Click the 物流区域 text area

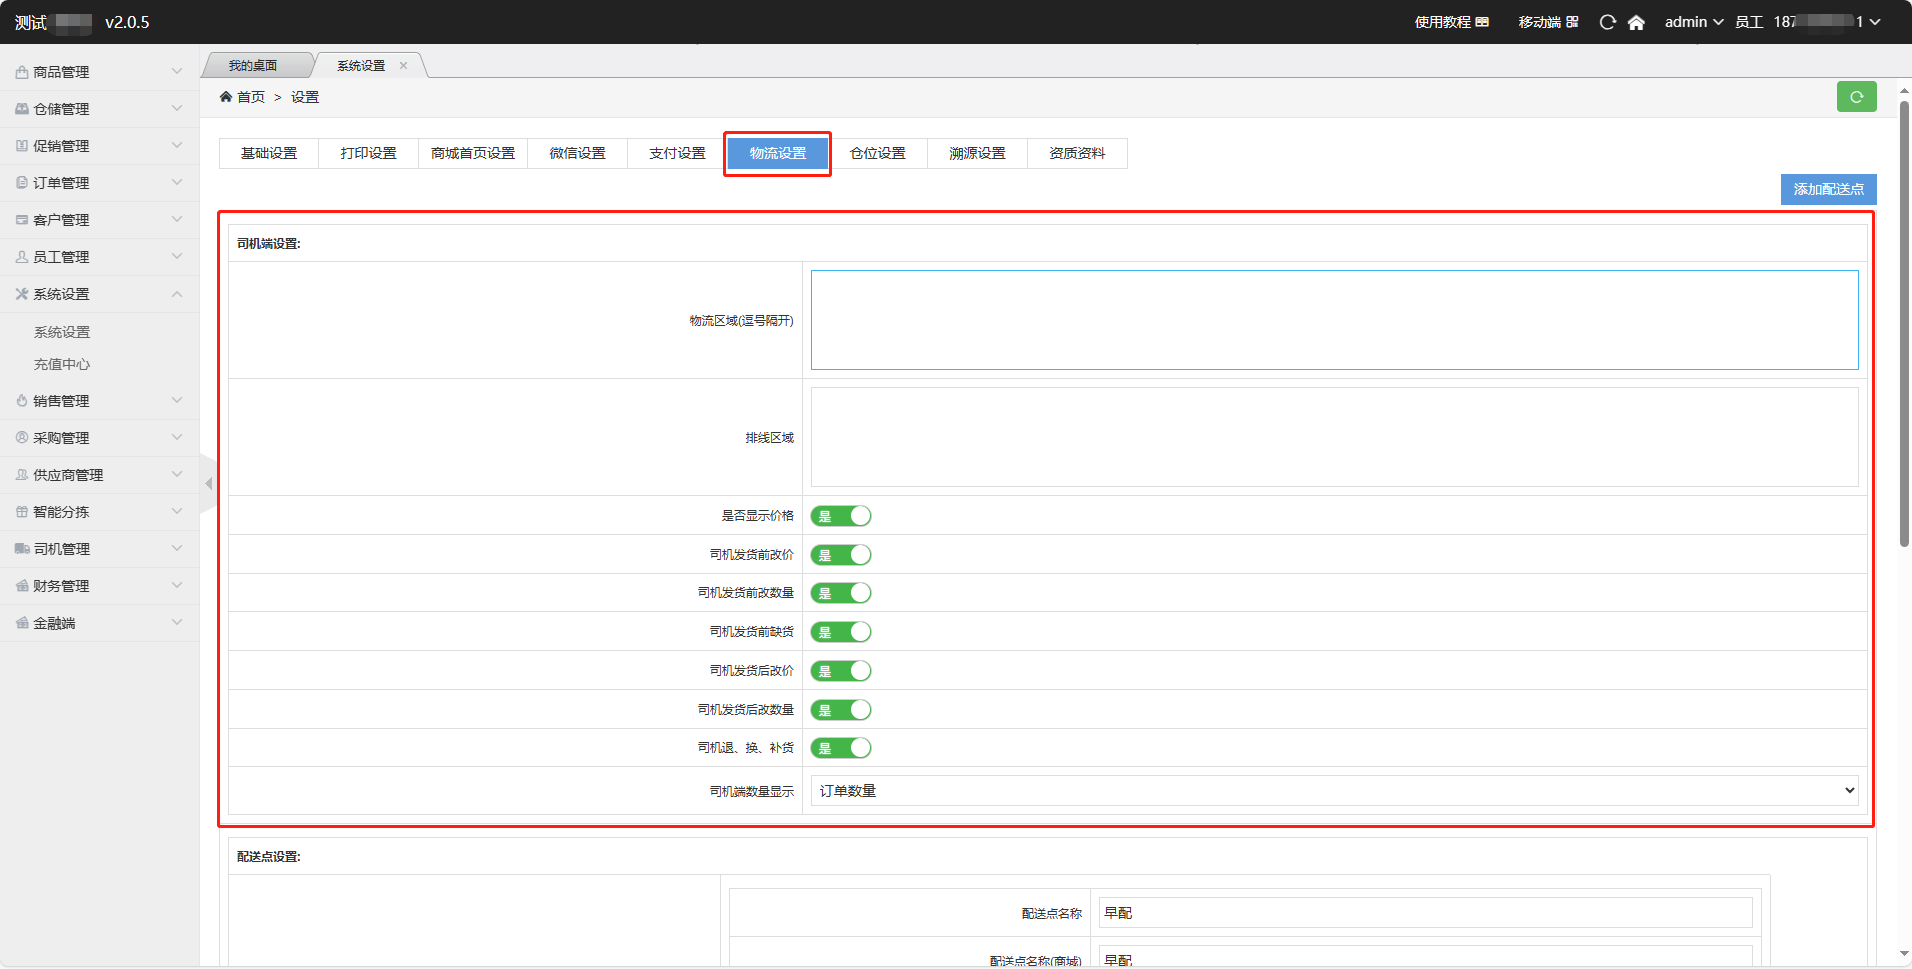(1334, 320)
